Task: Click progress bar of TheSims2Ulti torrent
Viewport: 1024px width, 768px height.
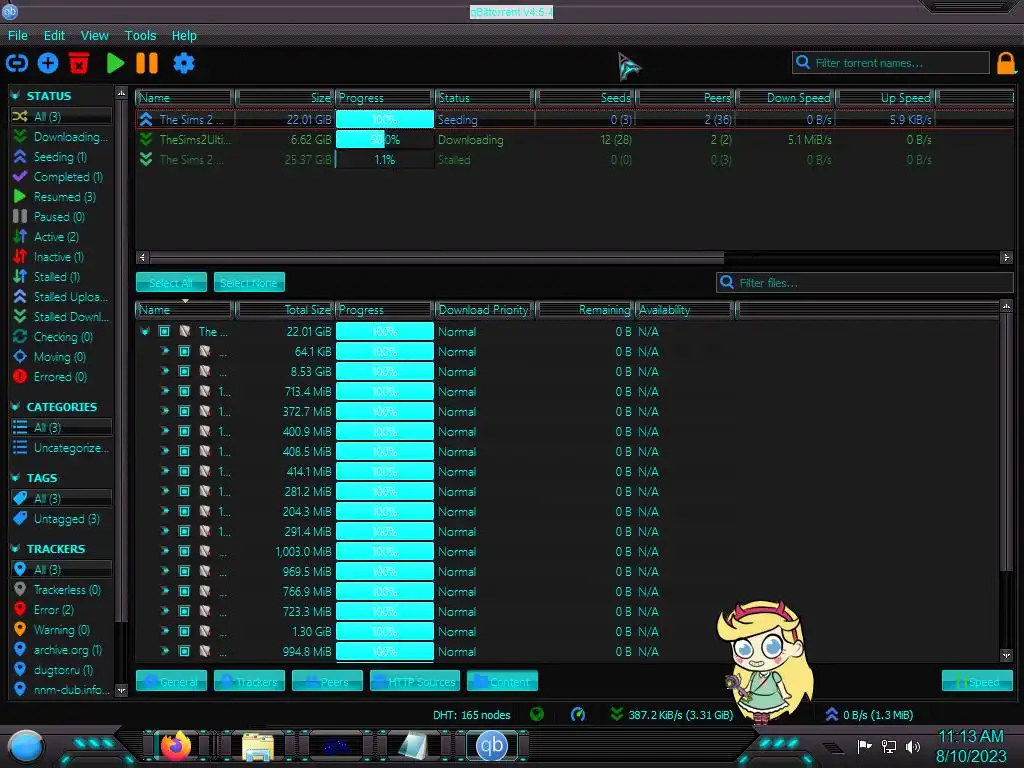Action: coord(385,140)
